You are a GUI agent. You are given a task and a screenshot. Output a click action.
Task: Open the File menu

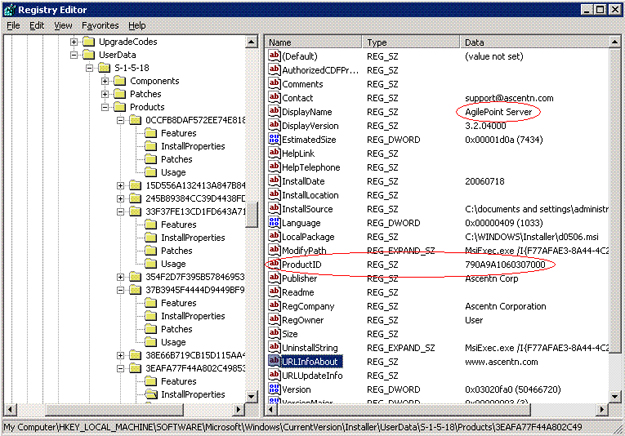(x=12, y=25)
